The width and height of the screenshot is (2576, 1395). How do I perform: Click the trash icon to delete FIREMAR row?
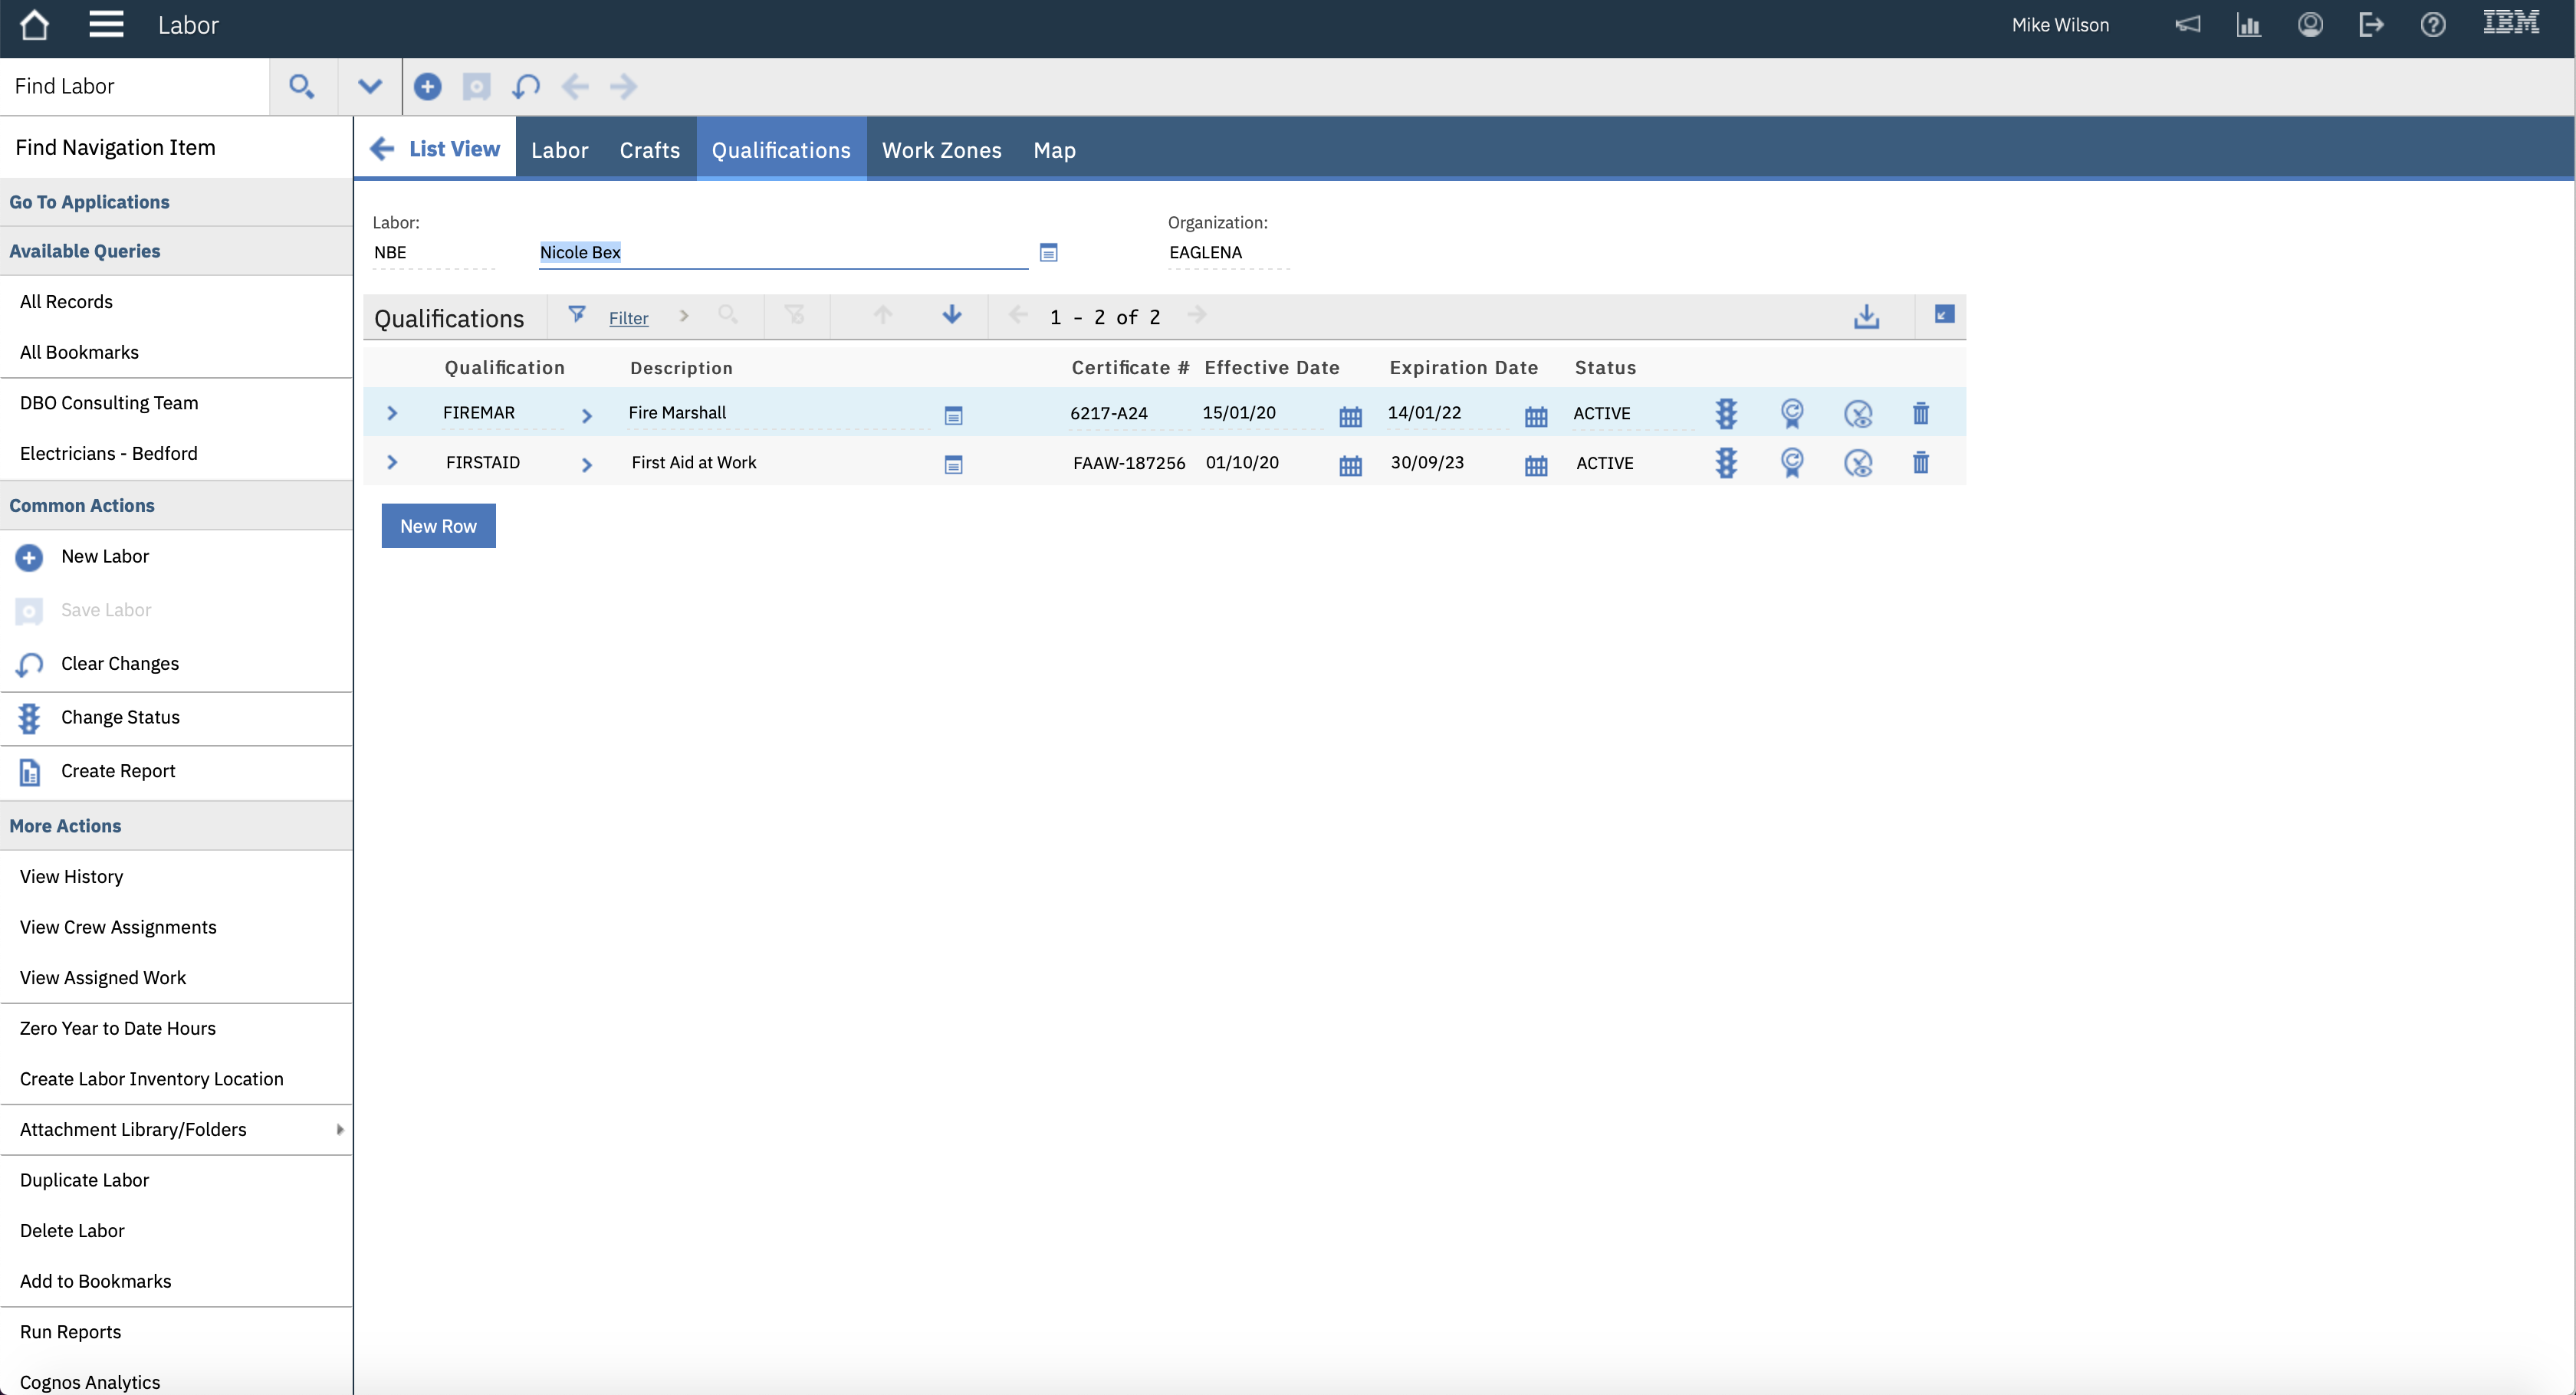pos(1920,413)
